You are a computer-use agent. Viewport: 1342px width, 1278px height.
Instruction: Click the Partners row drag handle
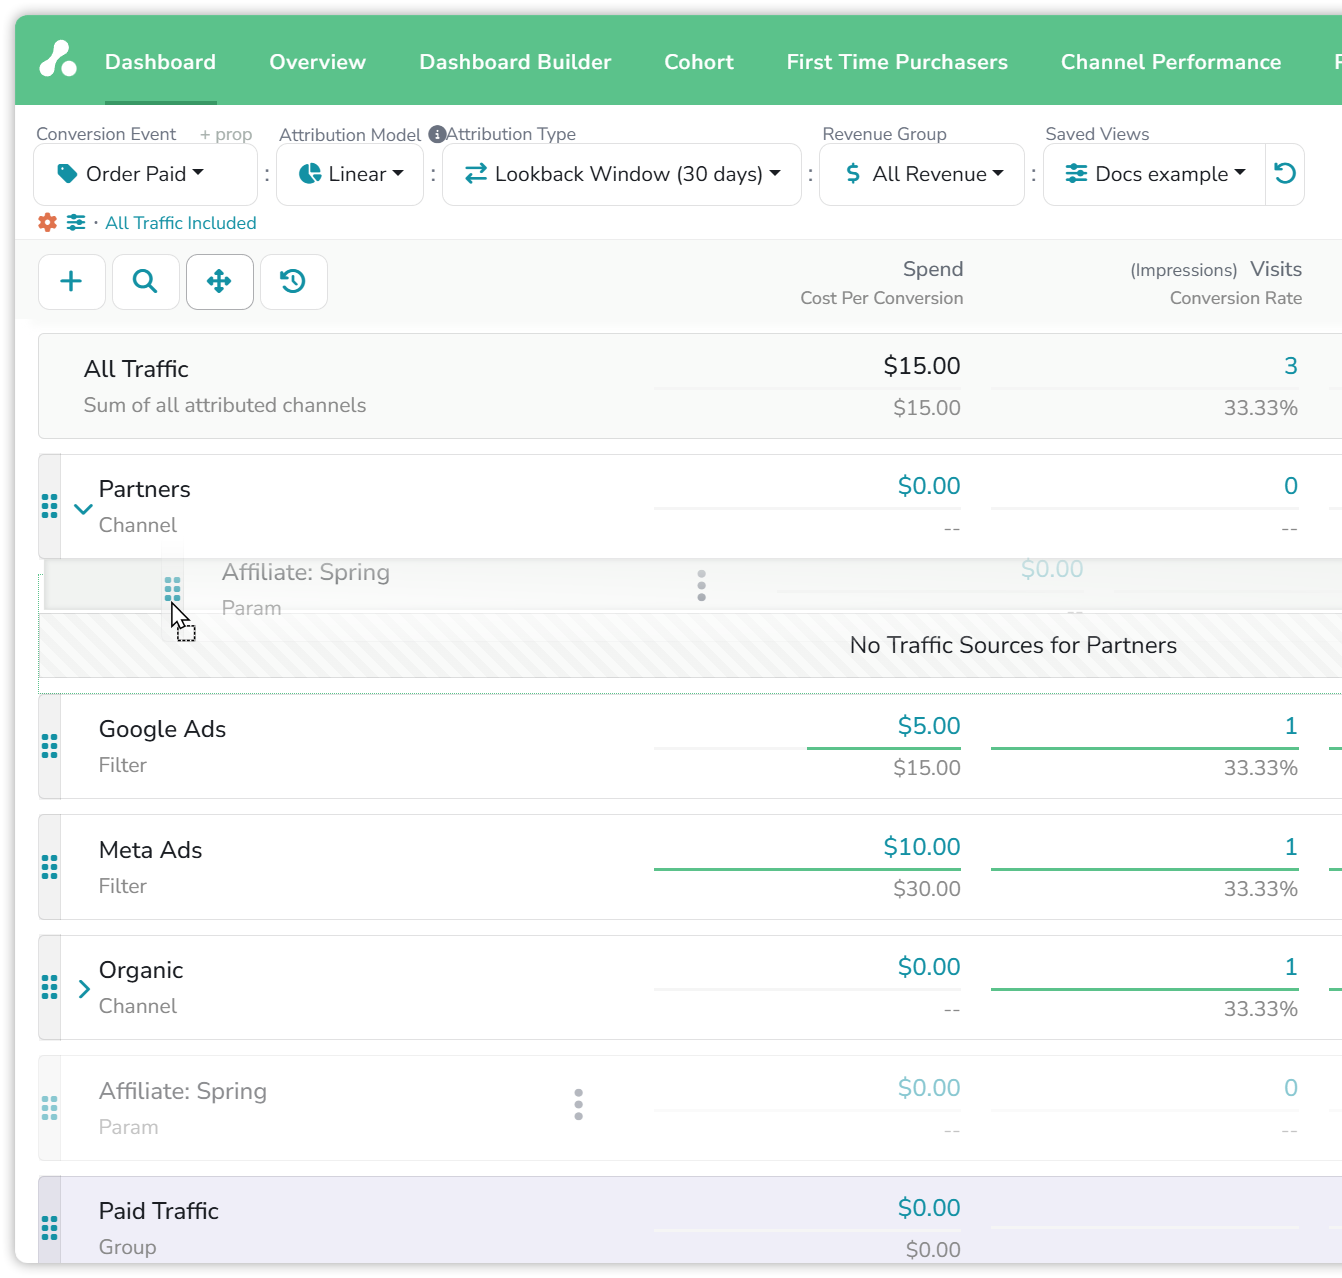[x=50, y=506]
